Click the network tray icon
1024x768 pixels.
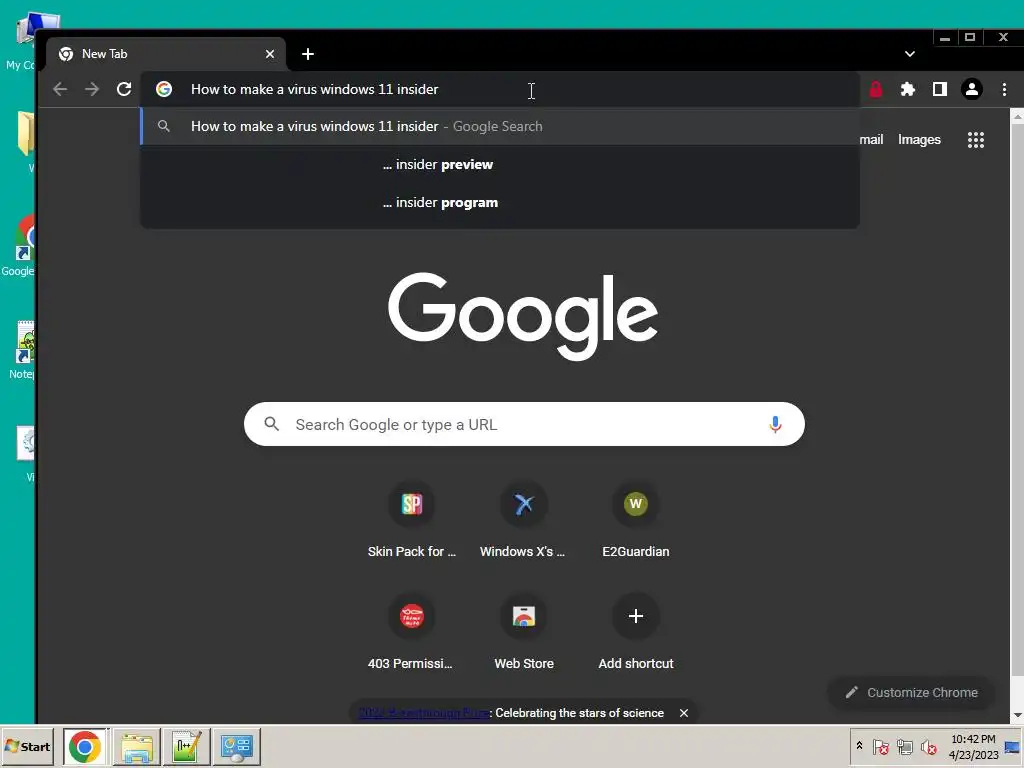[x=904, y=746]
